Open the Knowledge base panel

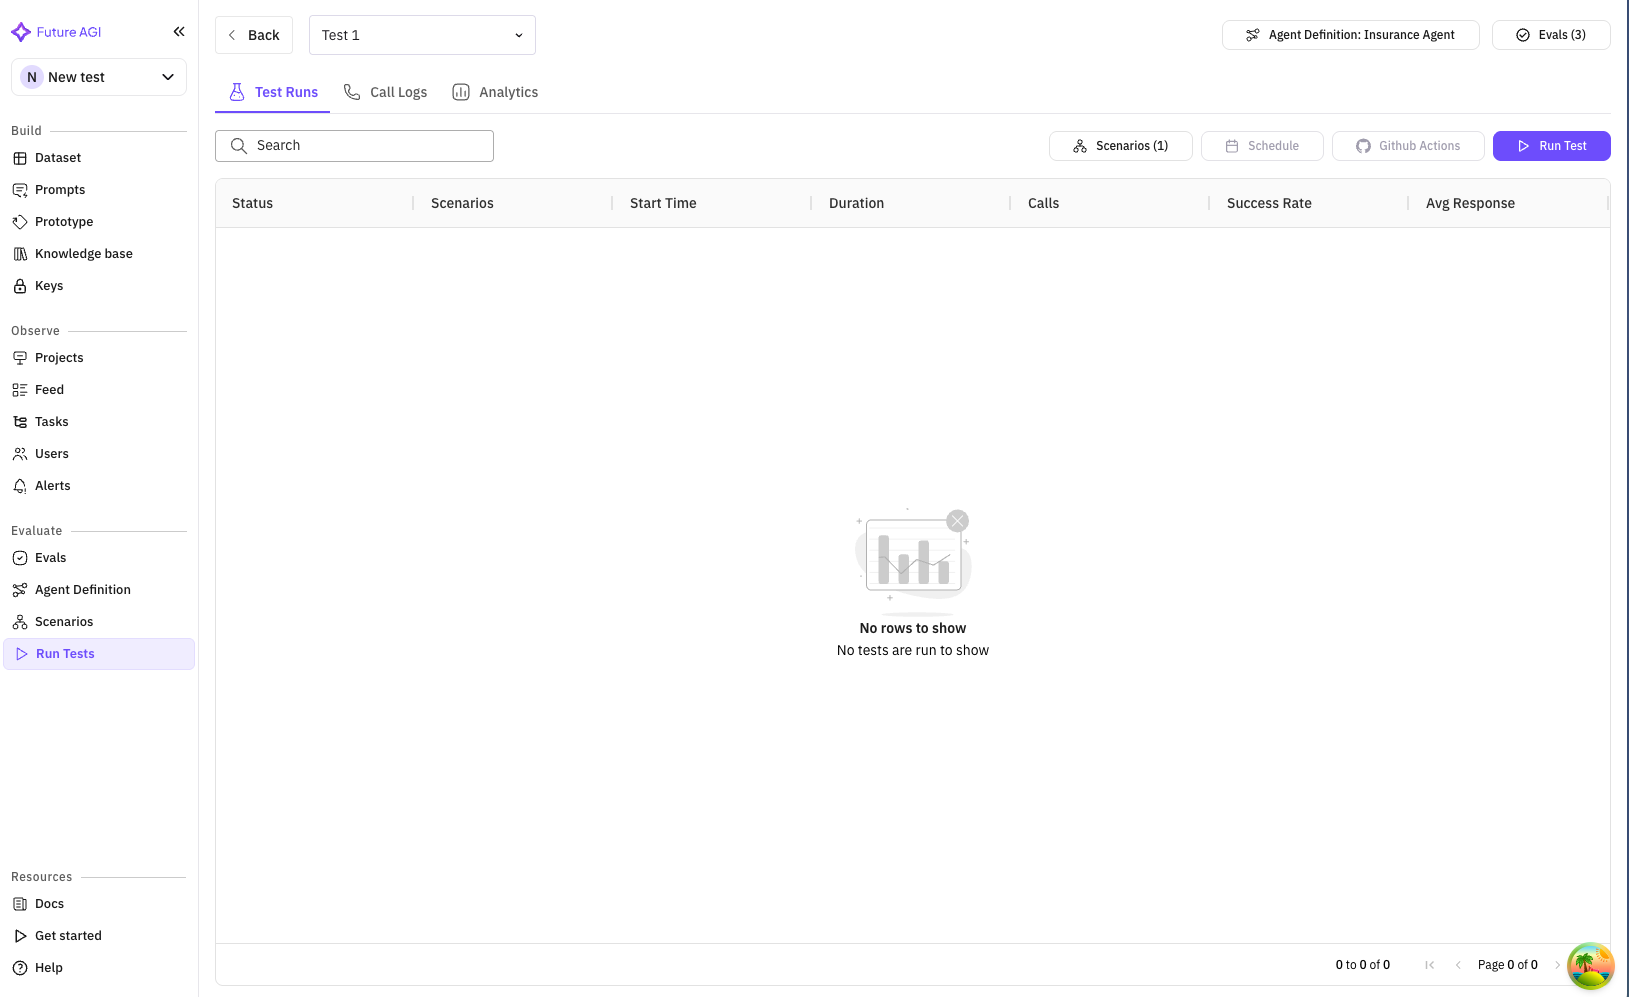coord(84,253)
